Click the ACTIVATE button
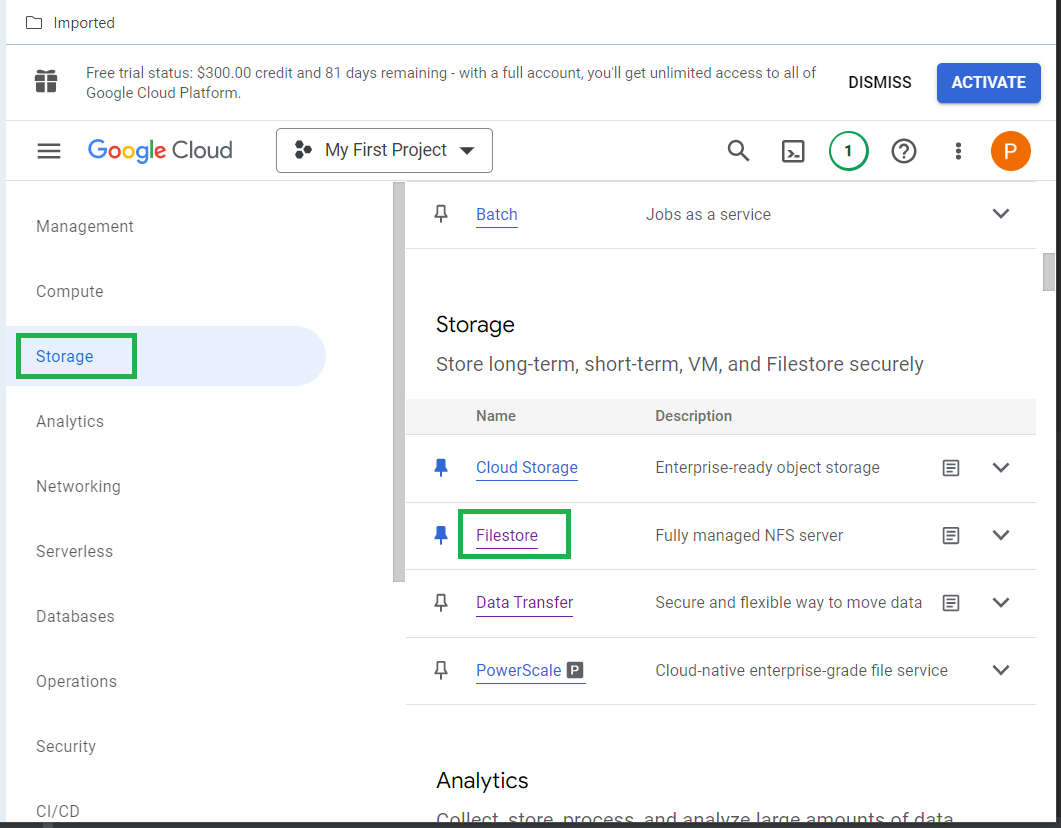Screen dimensions: 1061x828 (989, 83)
